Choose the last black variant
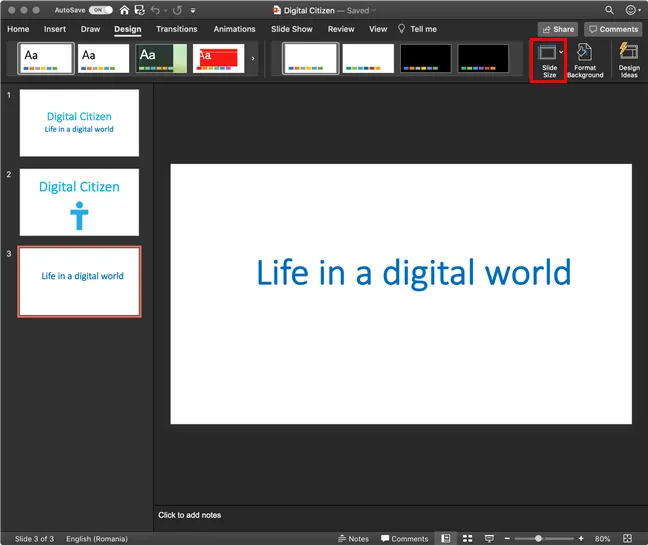Viewport: 648px width, 545px height. [x=483, y=58]
